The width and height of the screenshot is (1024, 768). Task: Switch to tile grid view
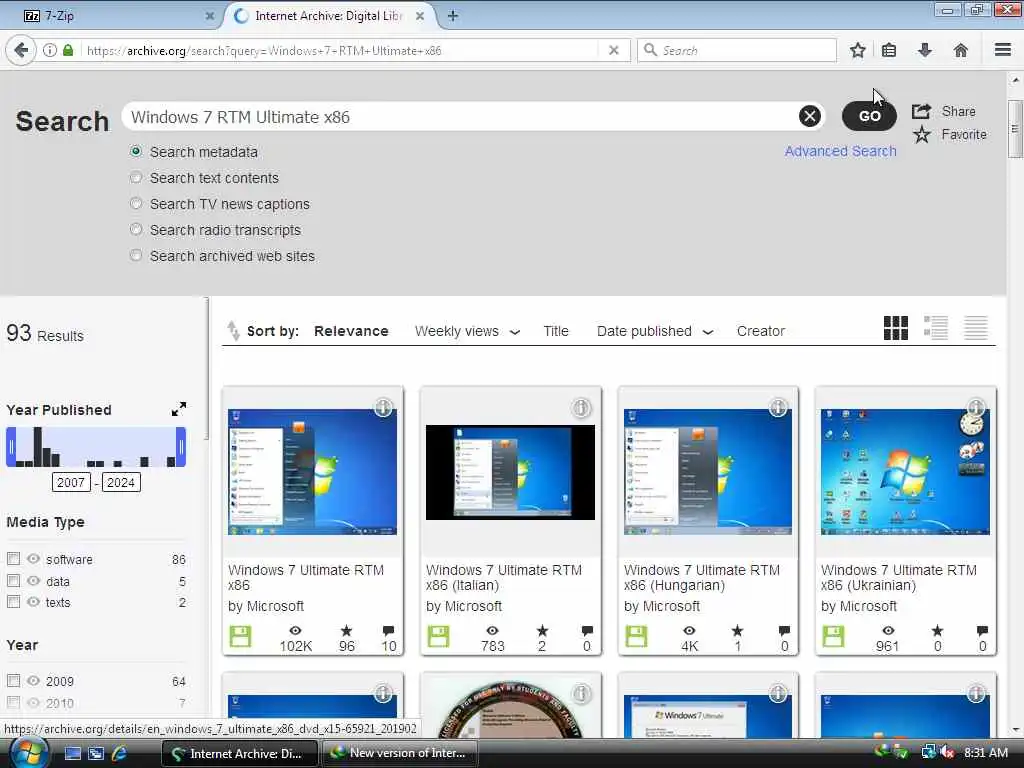[x=895, y=328]
